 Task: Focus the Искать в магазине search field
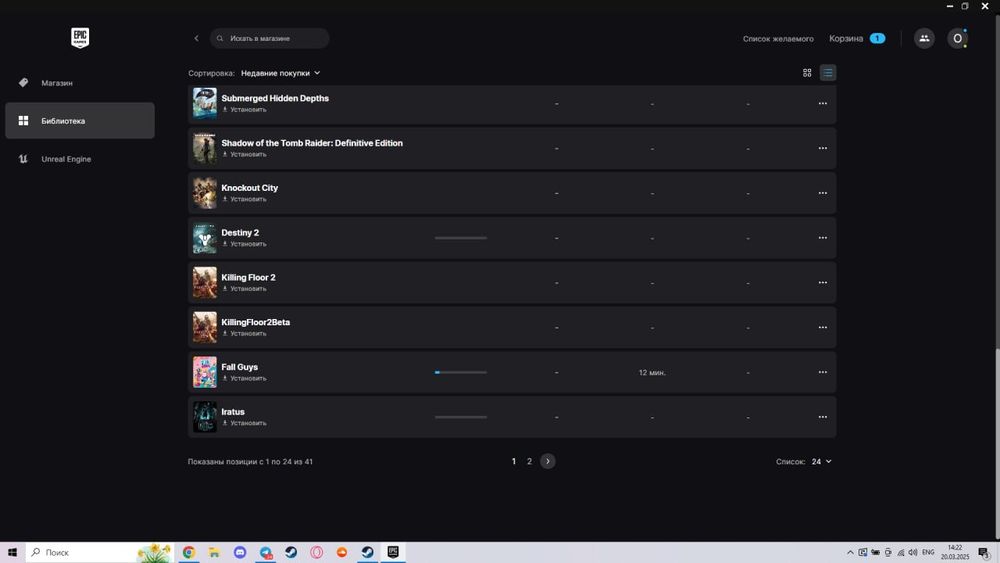270,38
